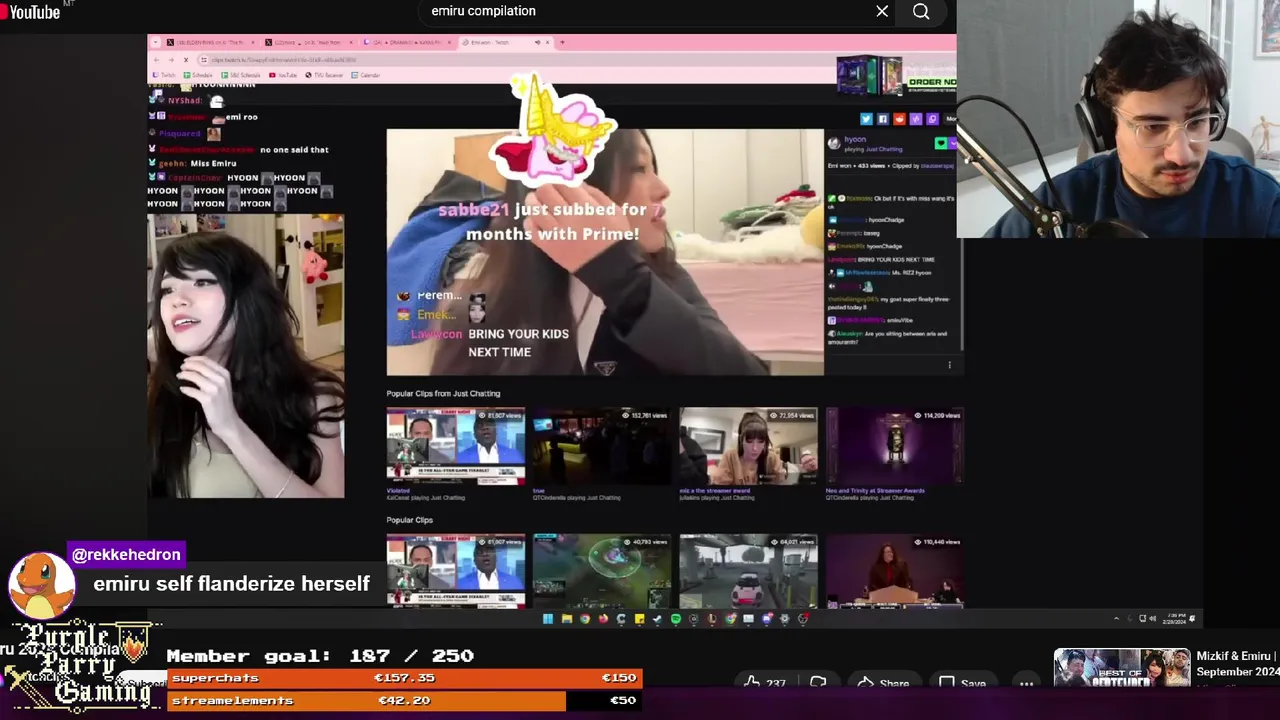Share the clip on Facebook
1280x720 pixels.
tap(883, 119)
